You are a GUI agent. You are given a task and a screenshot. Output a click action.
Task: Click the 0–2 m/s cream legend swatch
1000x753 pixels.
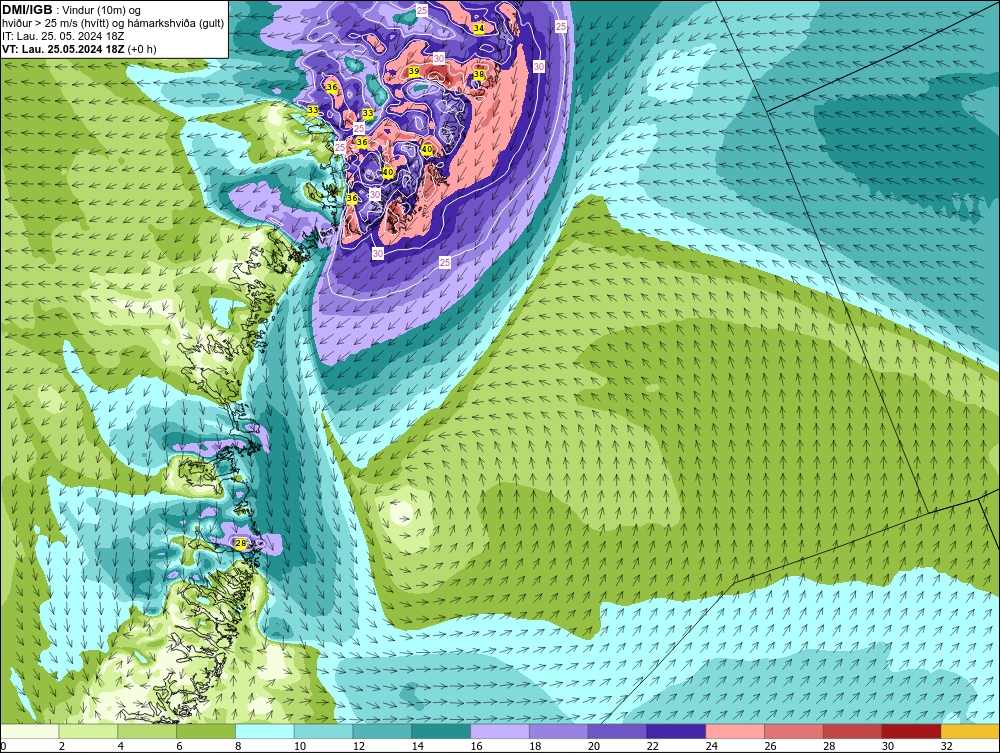[29, 731]
